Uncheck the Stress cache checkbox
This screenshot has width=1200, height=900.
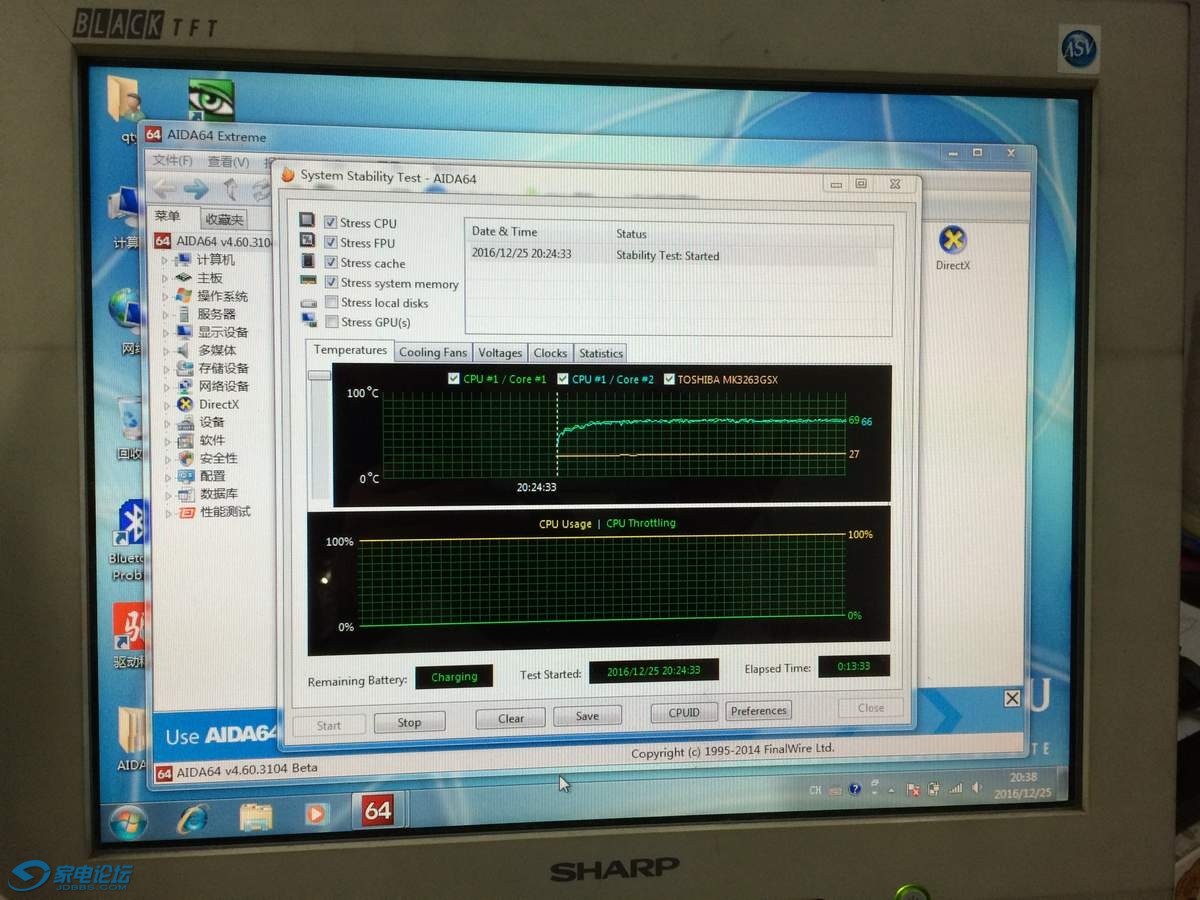[331, 262]
